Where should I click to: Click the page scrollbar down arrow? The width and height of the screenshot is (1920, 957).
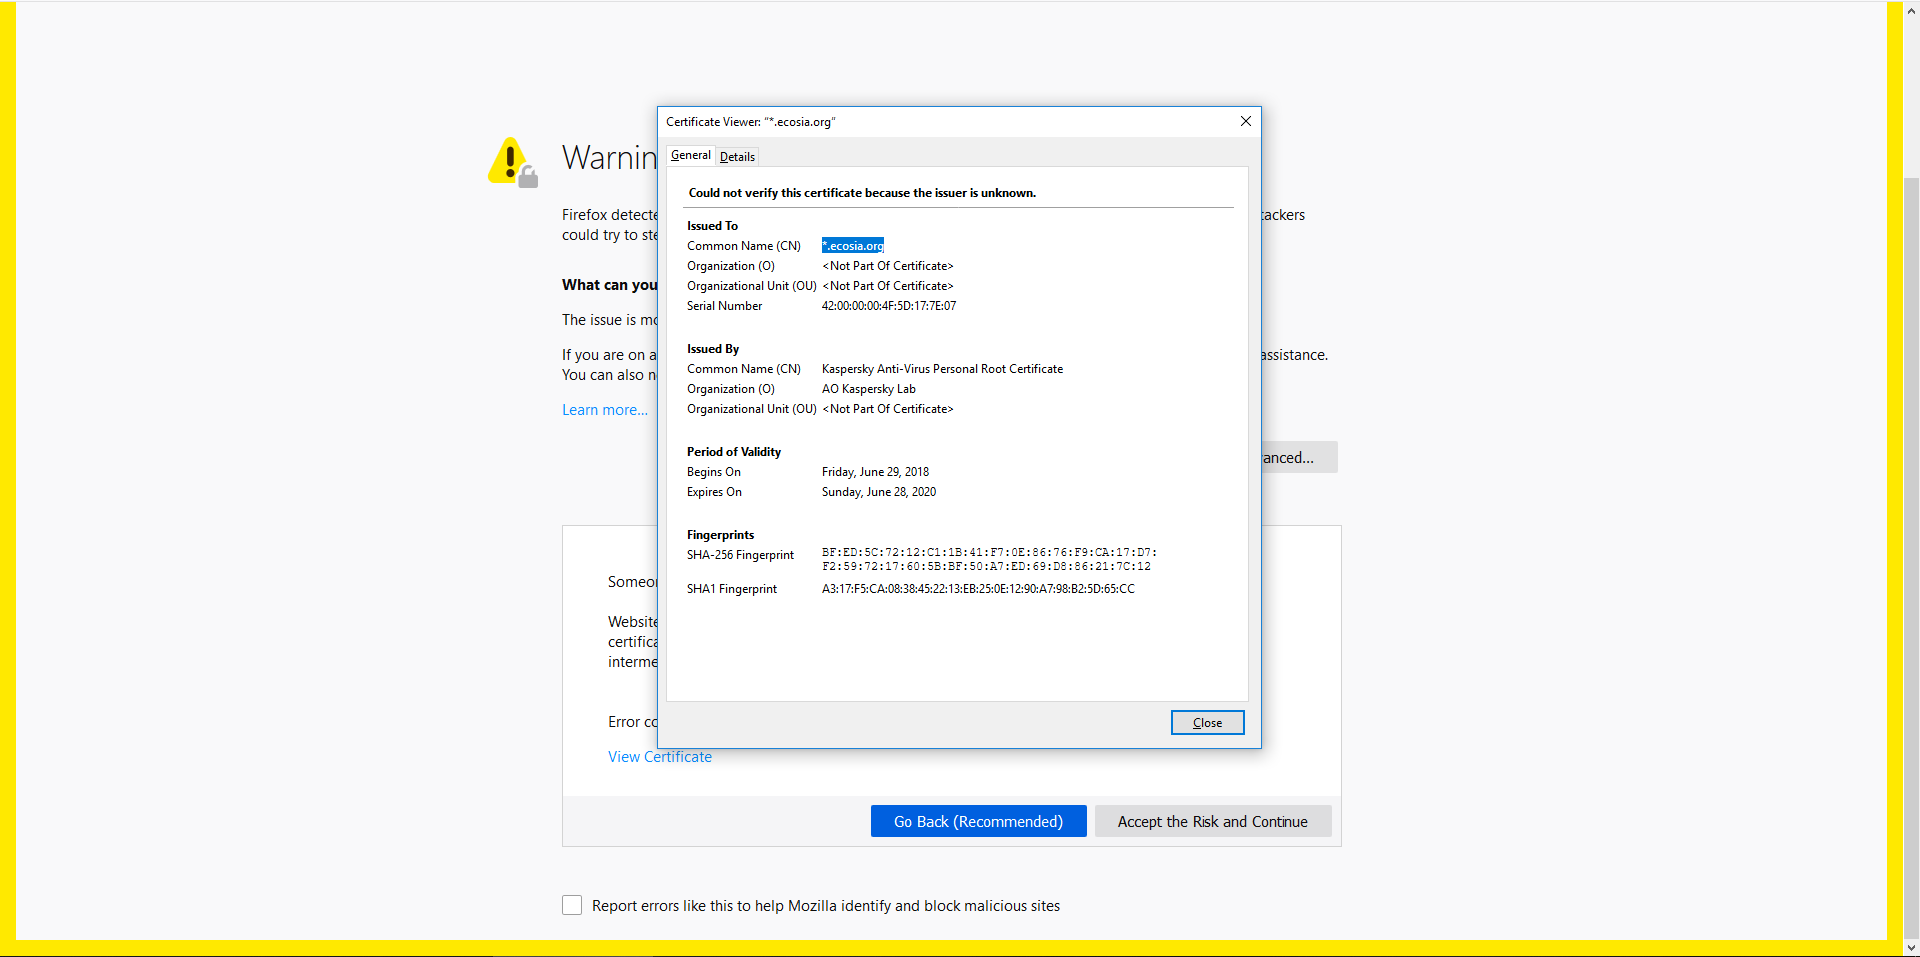pos(1911,948)
